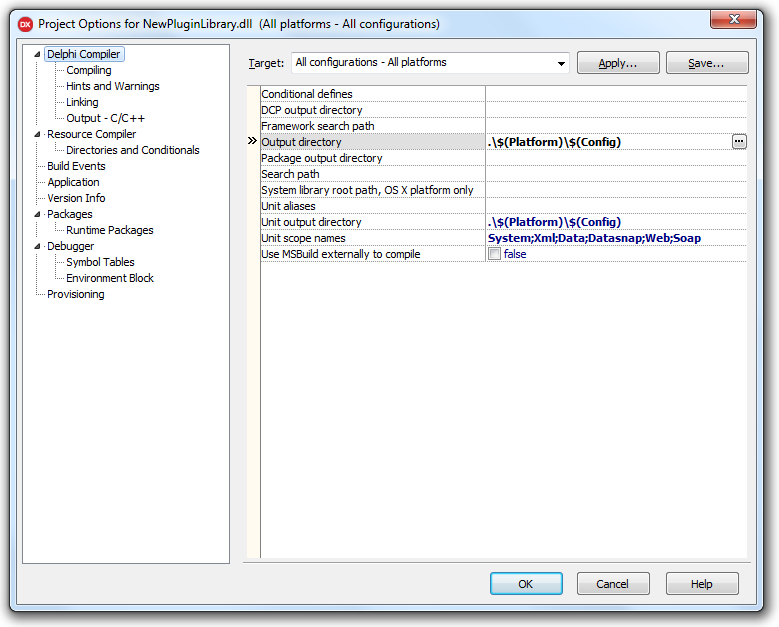Open the Application options page

tap(74, 182)
